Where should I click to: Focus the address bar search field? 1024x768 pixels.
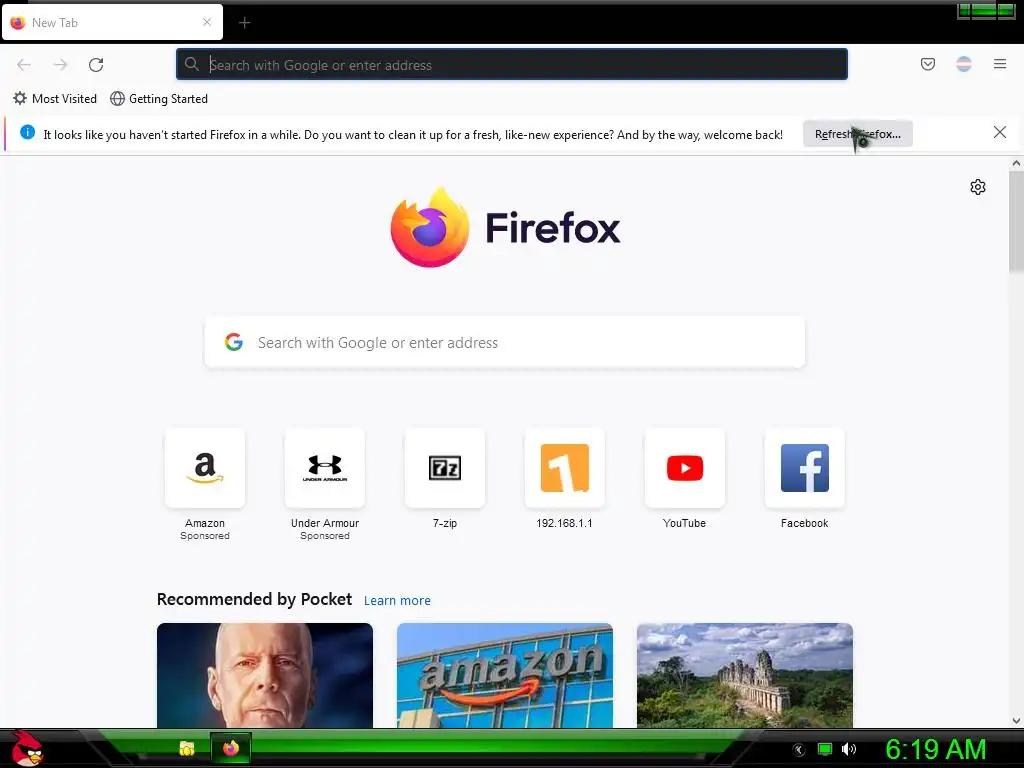click(x=512, y=65)
